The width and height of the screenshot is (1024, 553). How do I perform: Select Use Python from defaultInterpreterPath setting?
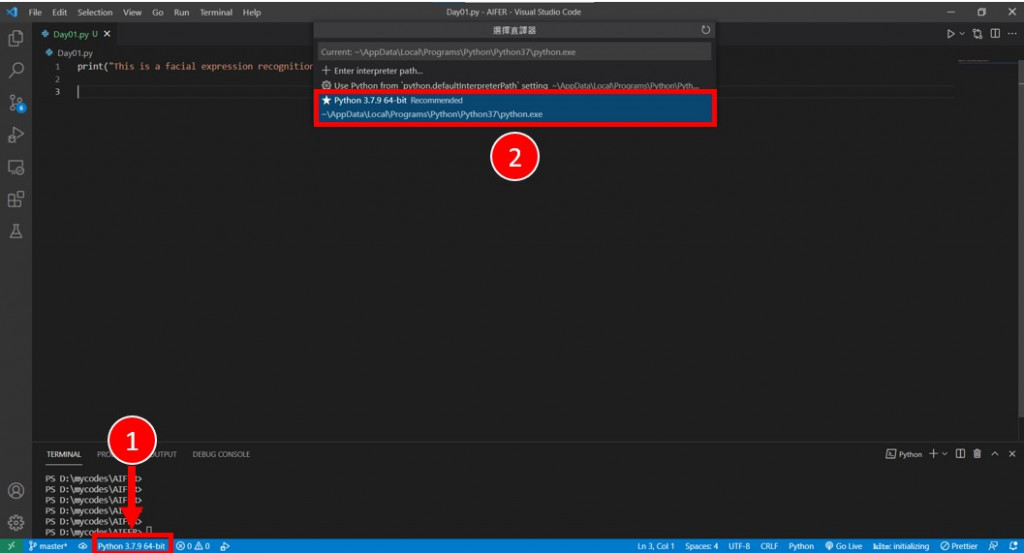[514, 86]
